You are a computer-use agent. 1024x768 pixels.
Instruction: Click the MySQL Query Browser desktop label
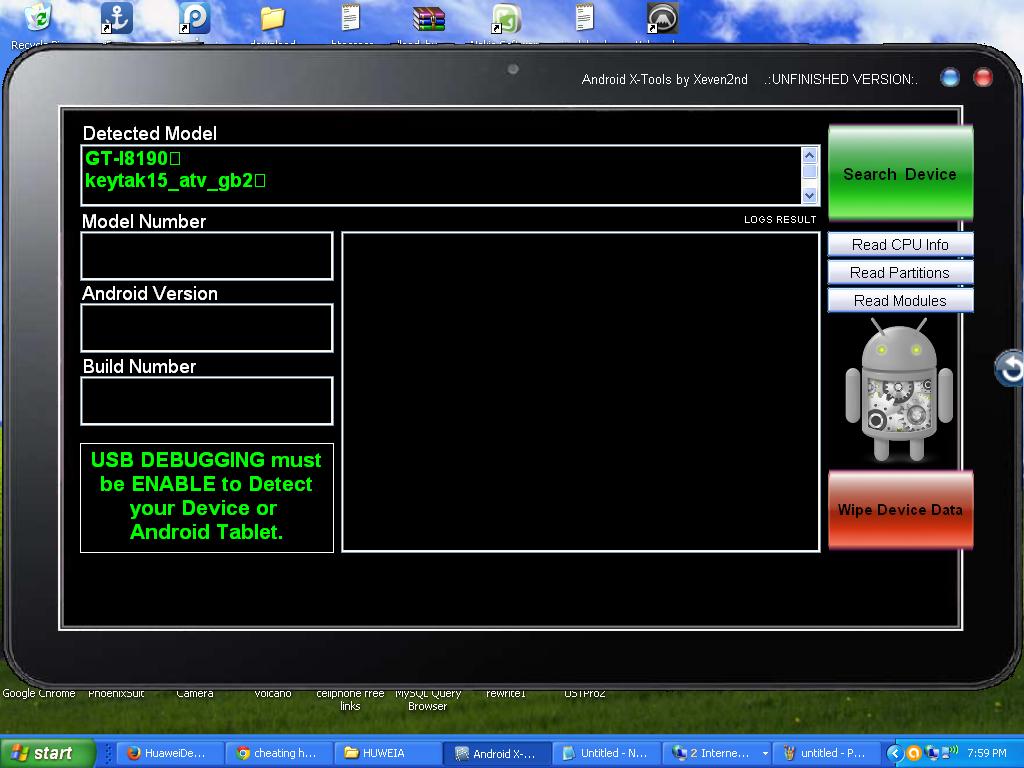[x=428, y=699]
